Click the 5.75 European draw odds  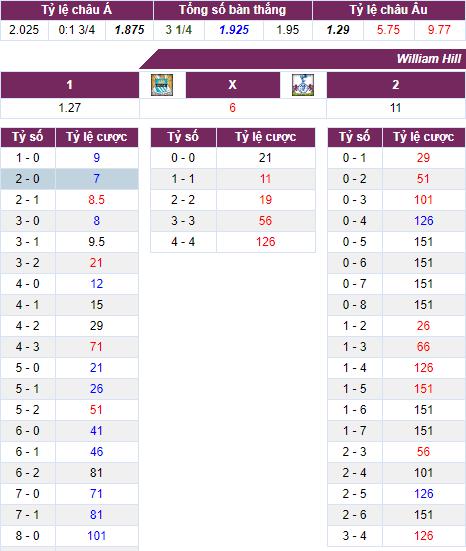[388, 30]
